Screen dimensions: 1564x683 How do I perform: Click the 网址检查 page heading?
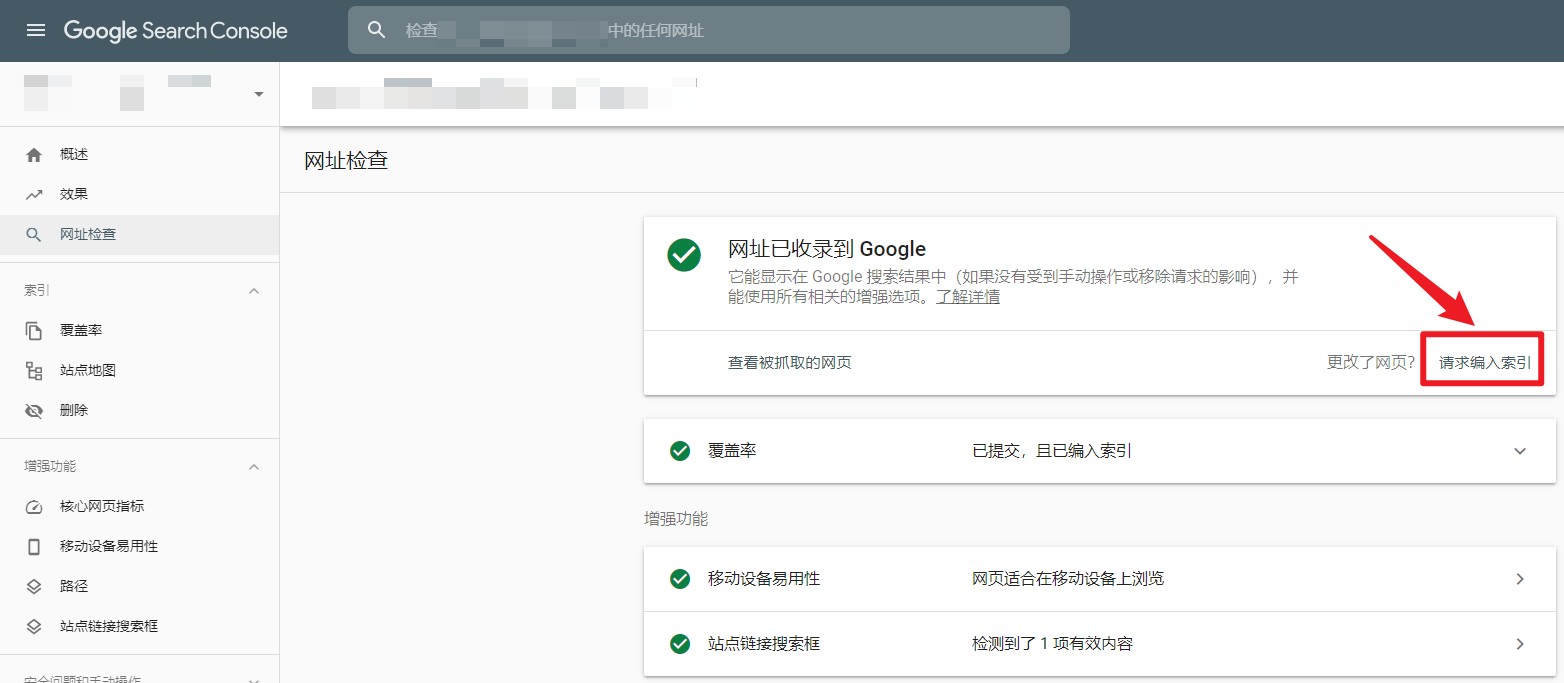346,160
